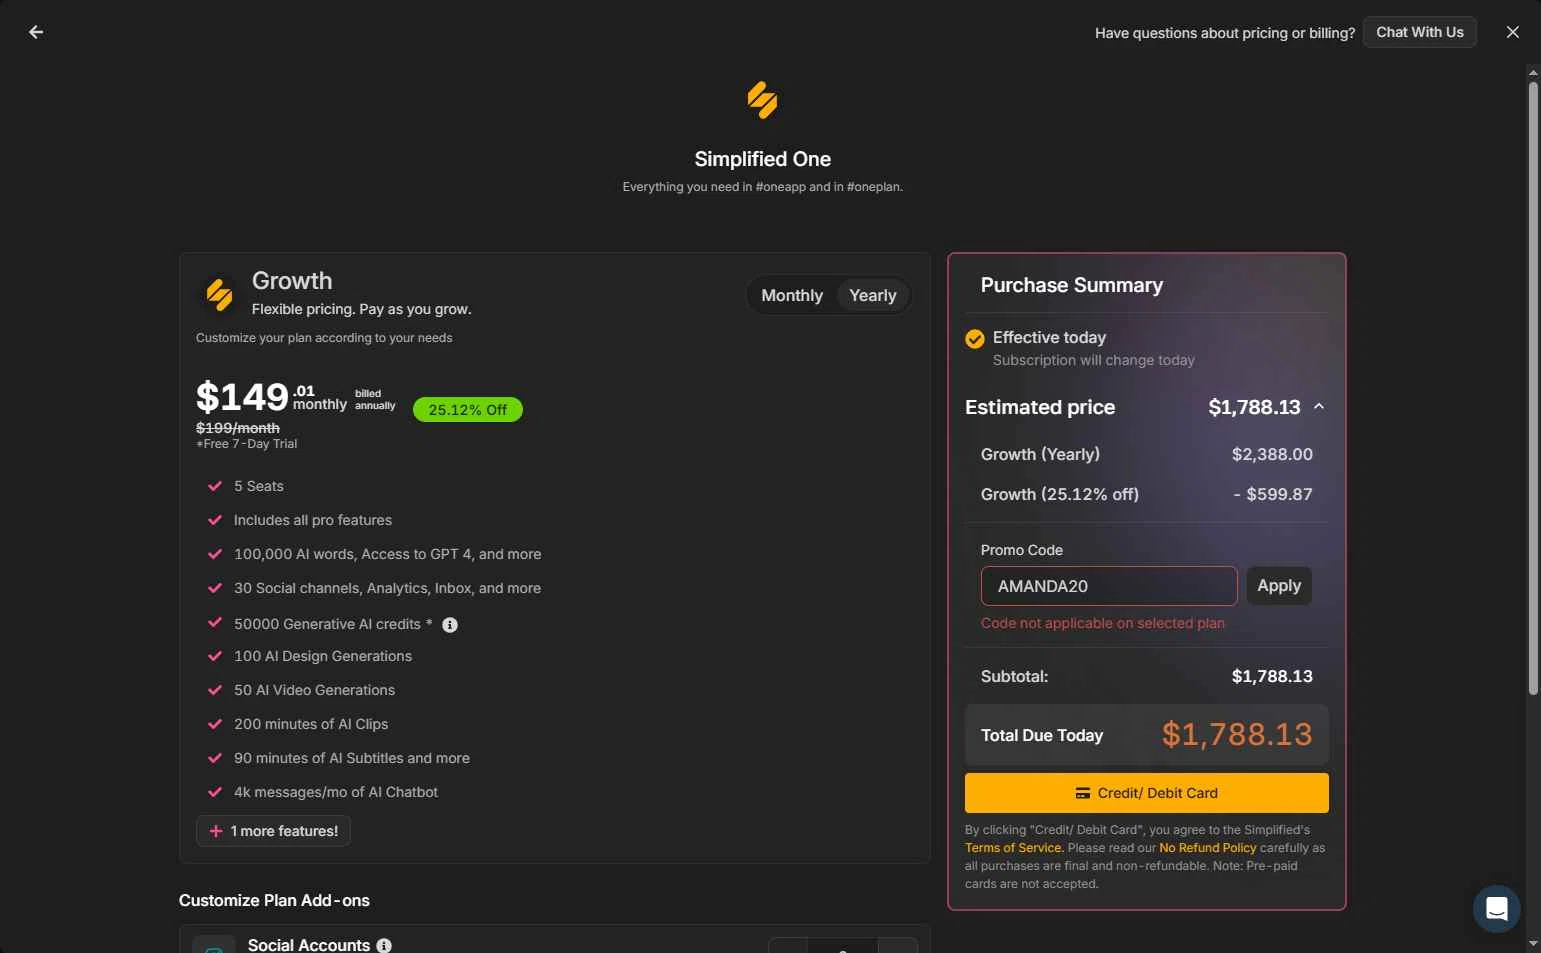Read the No Refund Policy
1541x953 pixels.
(1207, 848)
